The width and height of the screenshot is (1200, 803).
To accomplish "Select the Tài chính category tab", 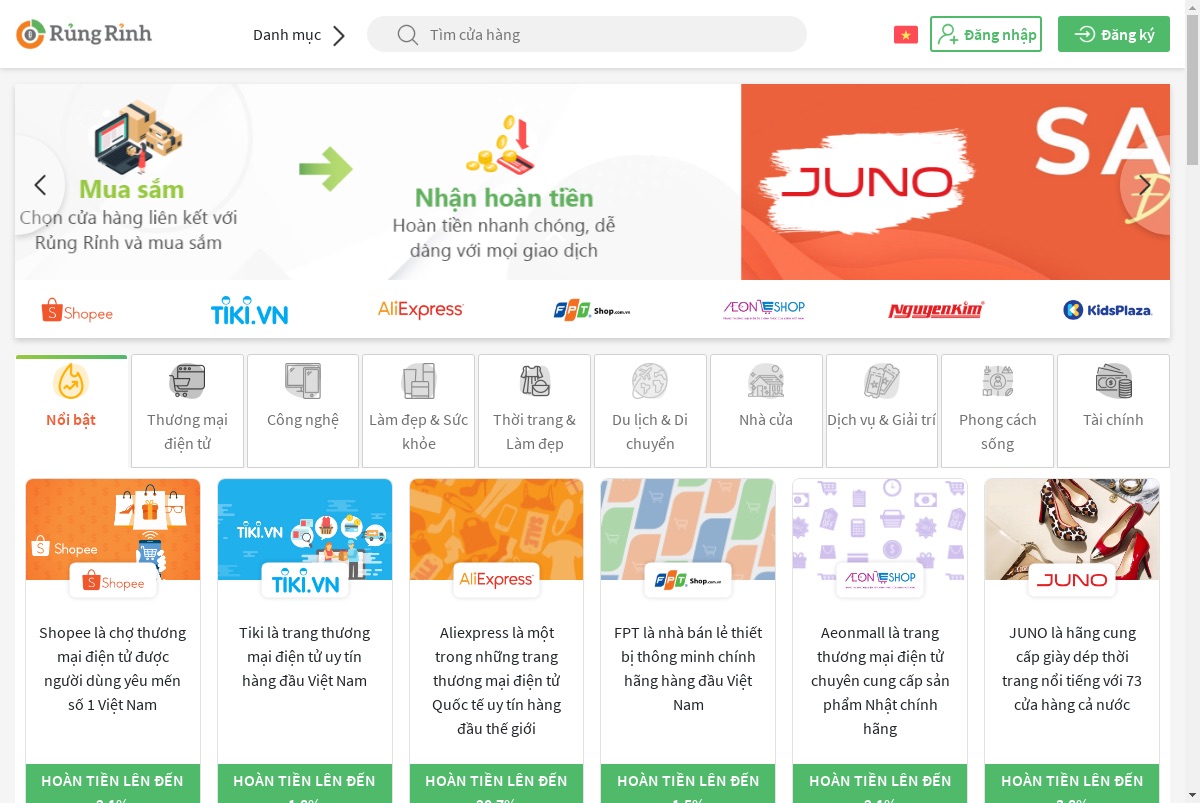I will point(1113,411).
